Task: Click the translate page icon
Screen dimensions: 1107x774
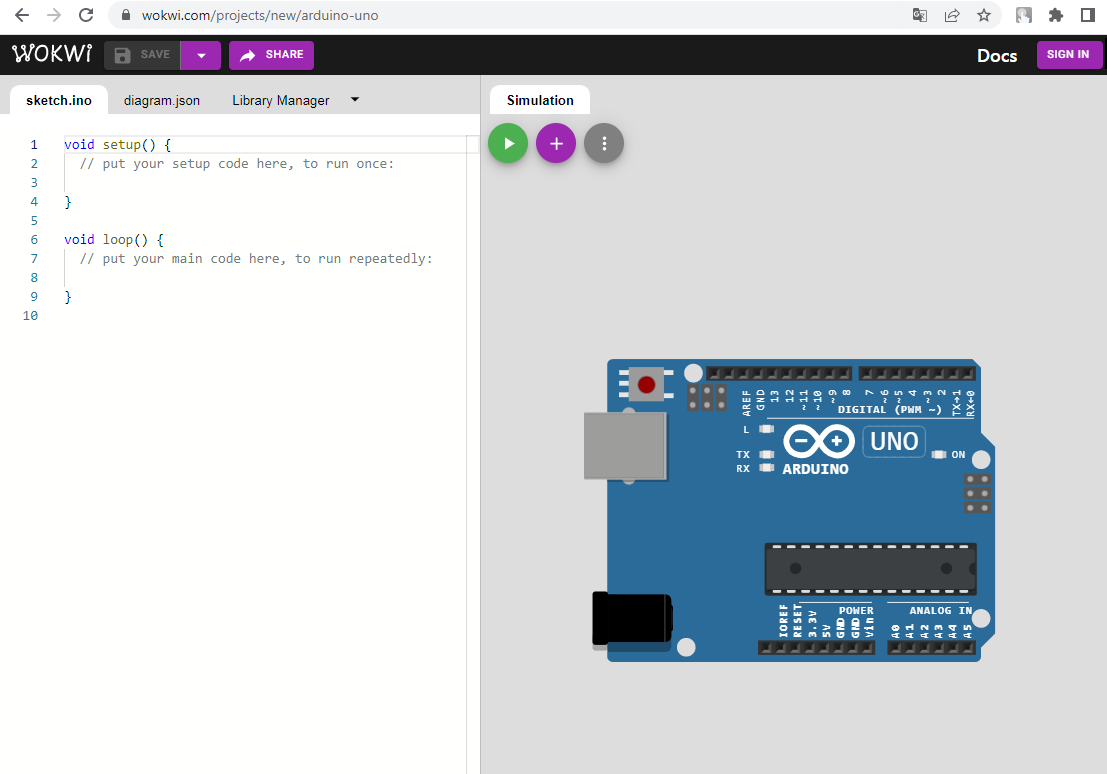Action: pos(920,15)
